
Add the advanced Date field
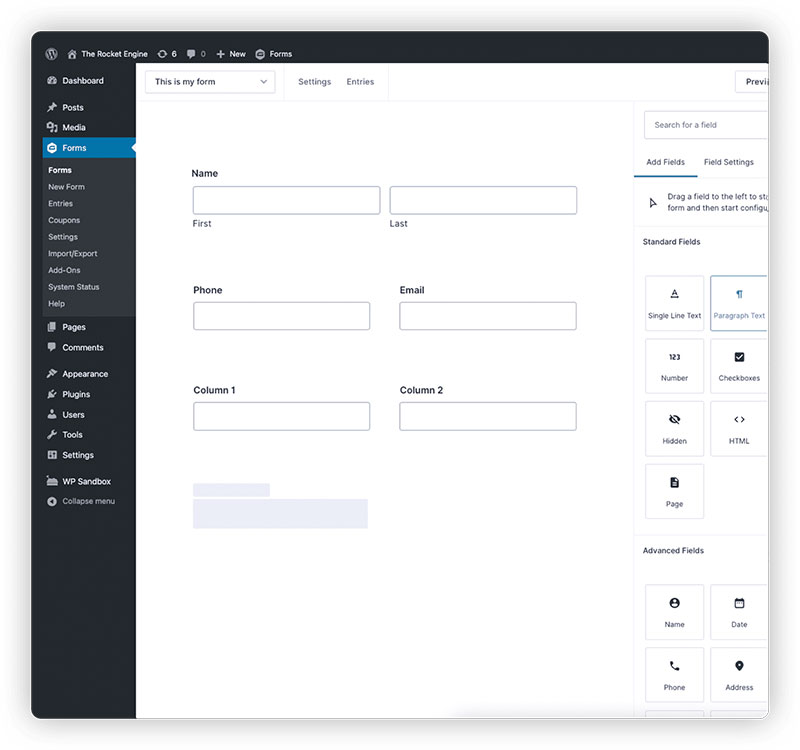(739, 612)
